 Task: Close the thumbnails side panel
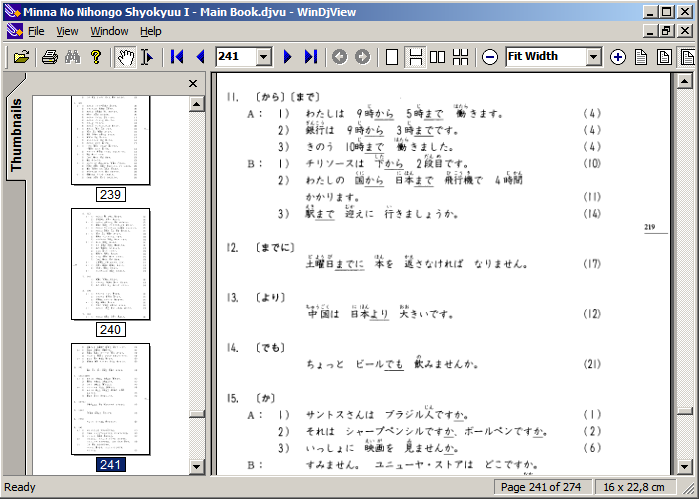click(x=193, y=84)
